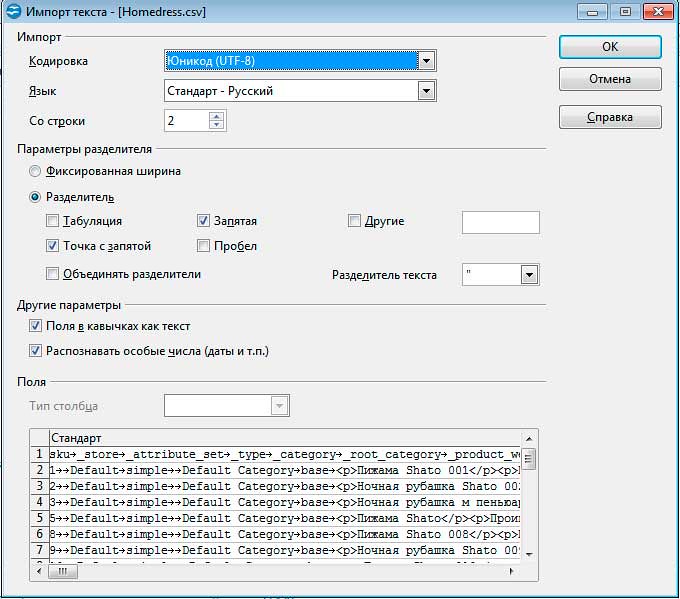The width and height of the screenshot is (680, 599).
Task: Open the Разделитель текста dropdown
Action: [529, 275]
